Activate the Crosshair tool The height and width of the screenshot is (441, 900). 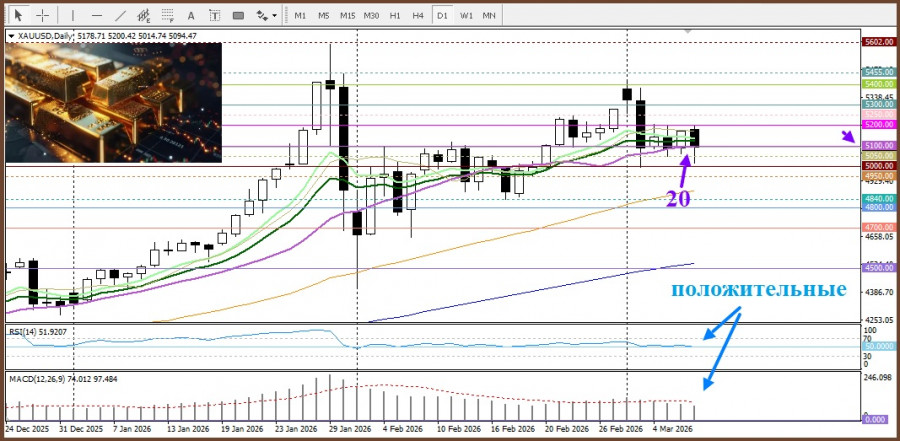point(43,15)
